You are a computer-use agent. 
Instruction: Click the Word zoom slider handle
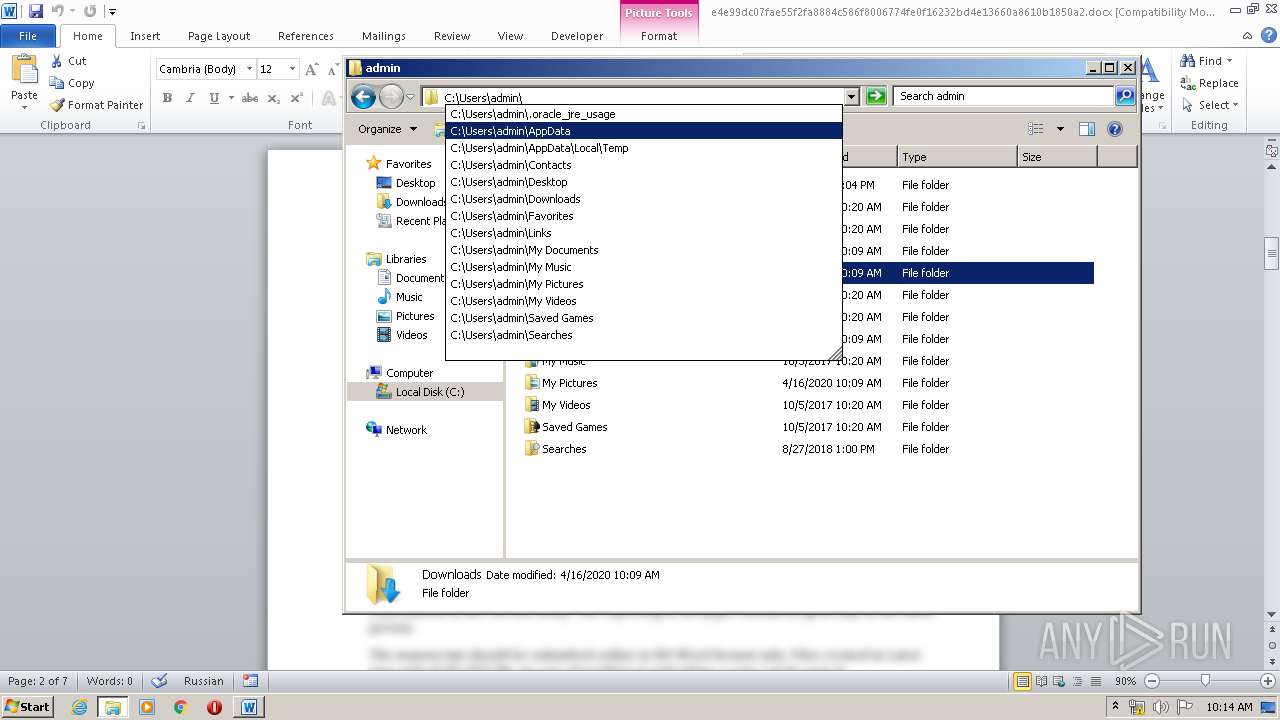pos(1205,680)
